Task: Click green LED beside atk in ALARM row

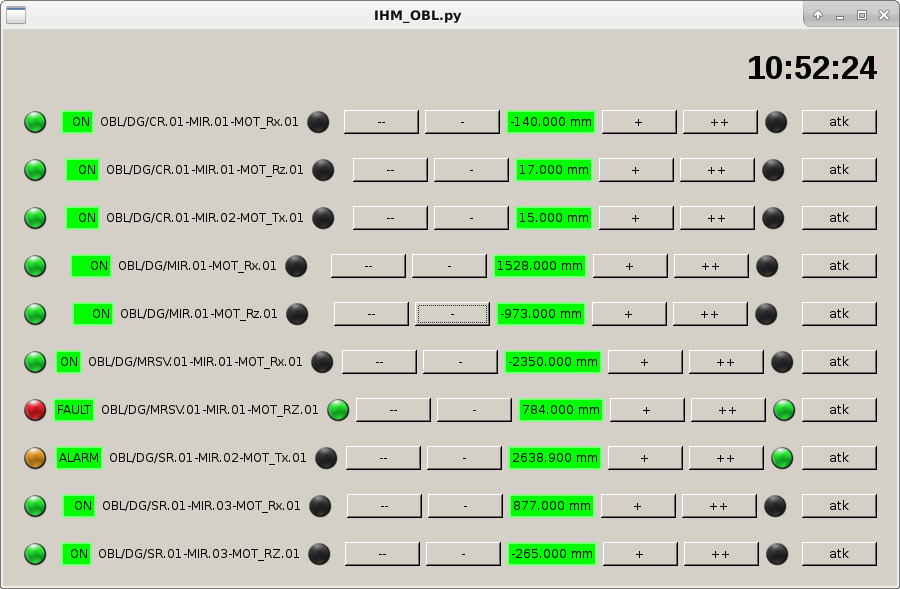Action: click(x=782, y=458)
